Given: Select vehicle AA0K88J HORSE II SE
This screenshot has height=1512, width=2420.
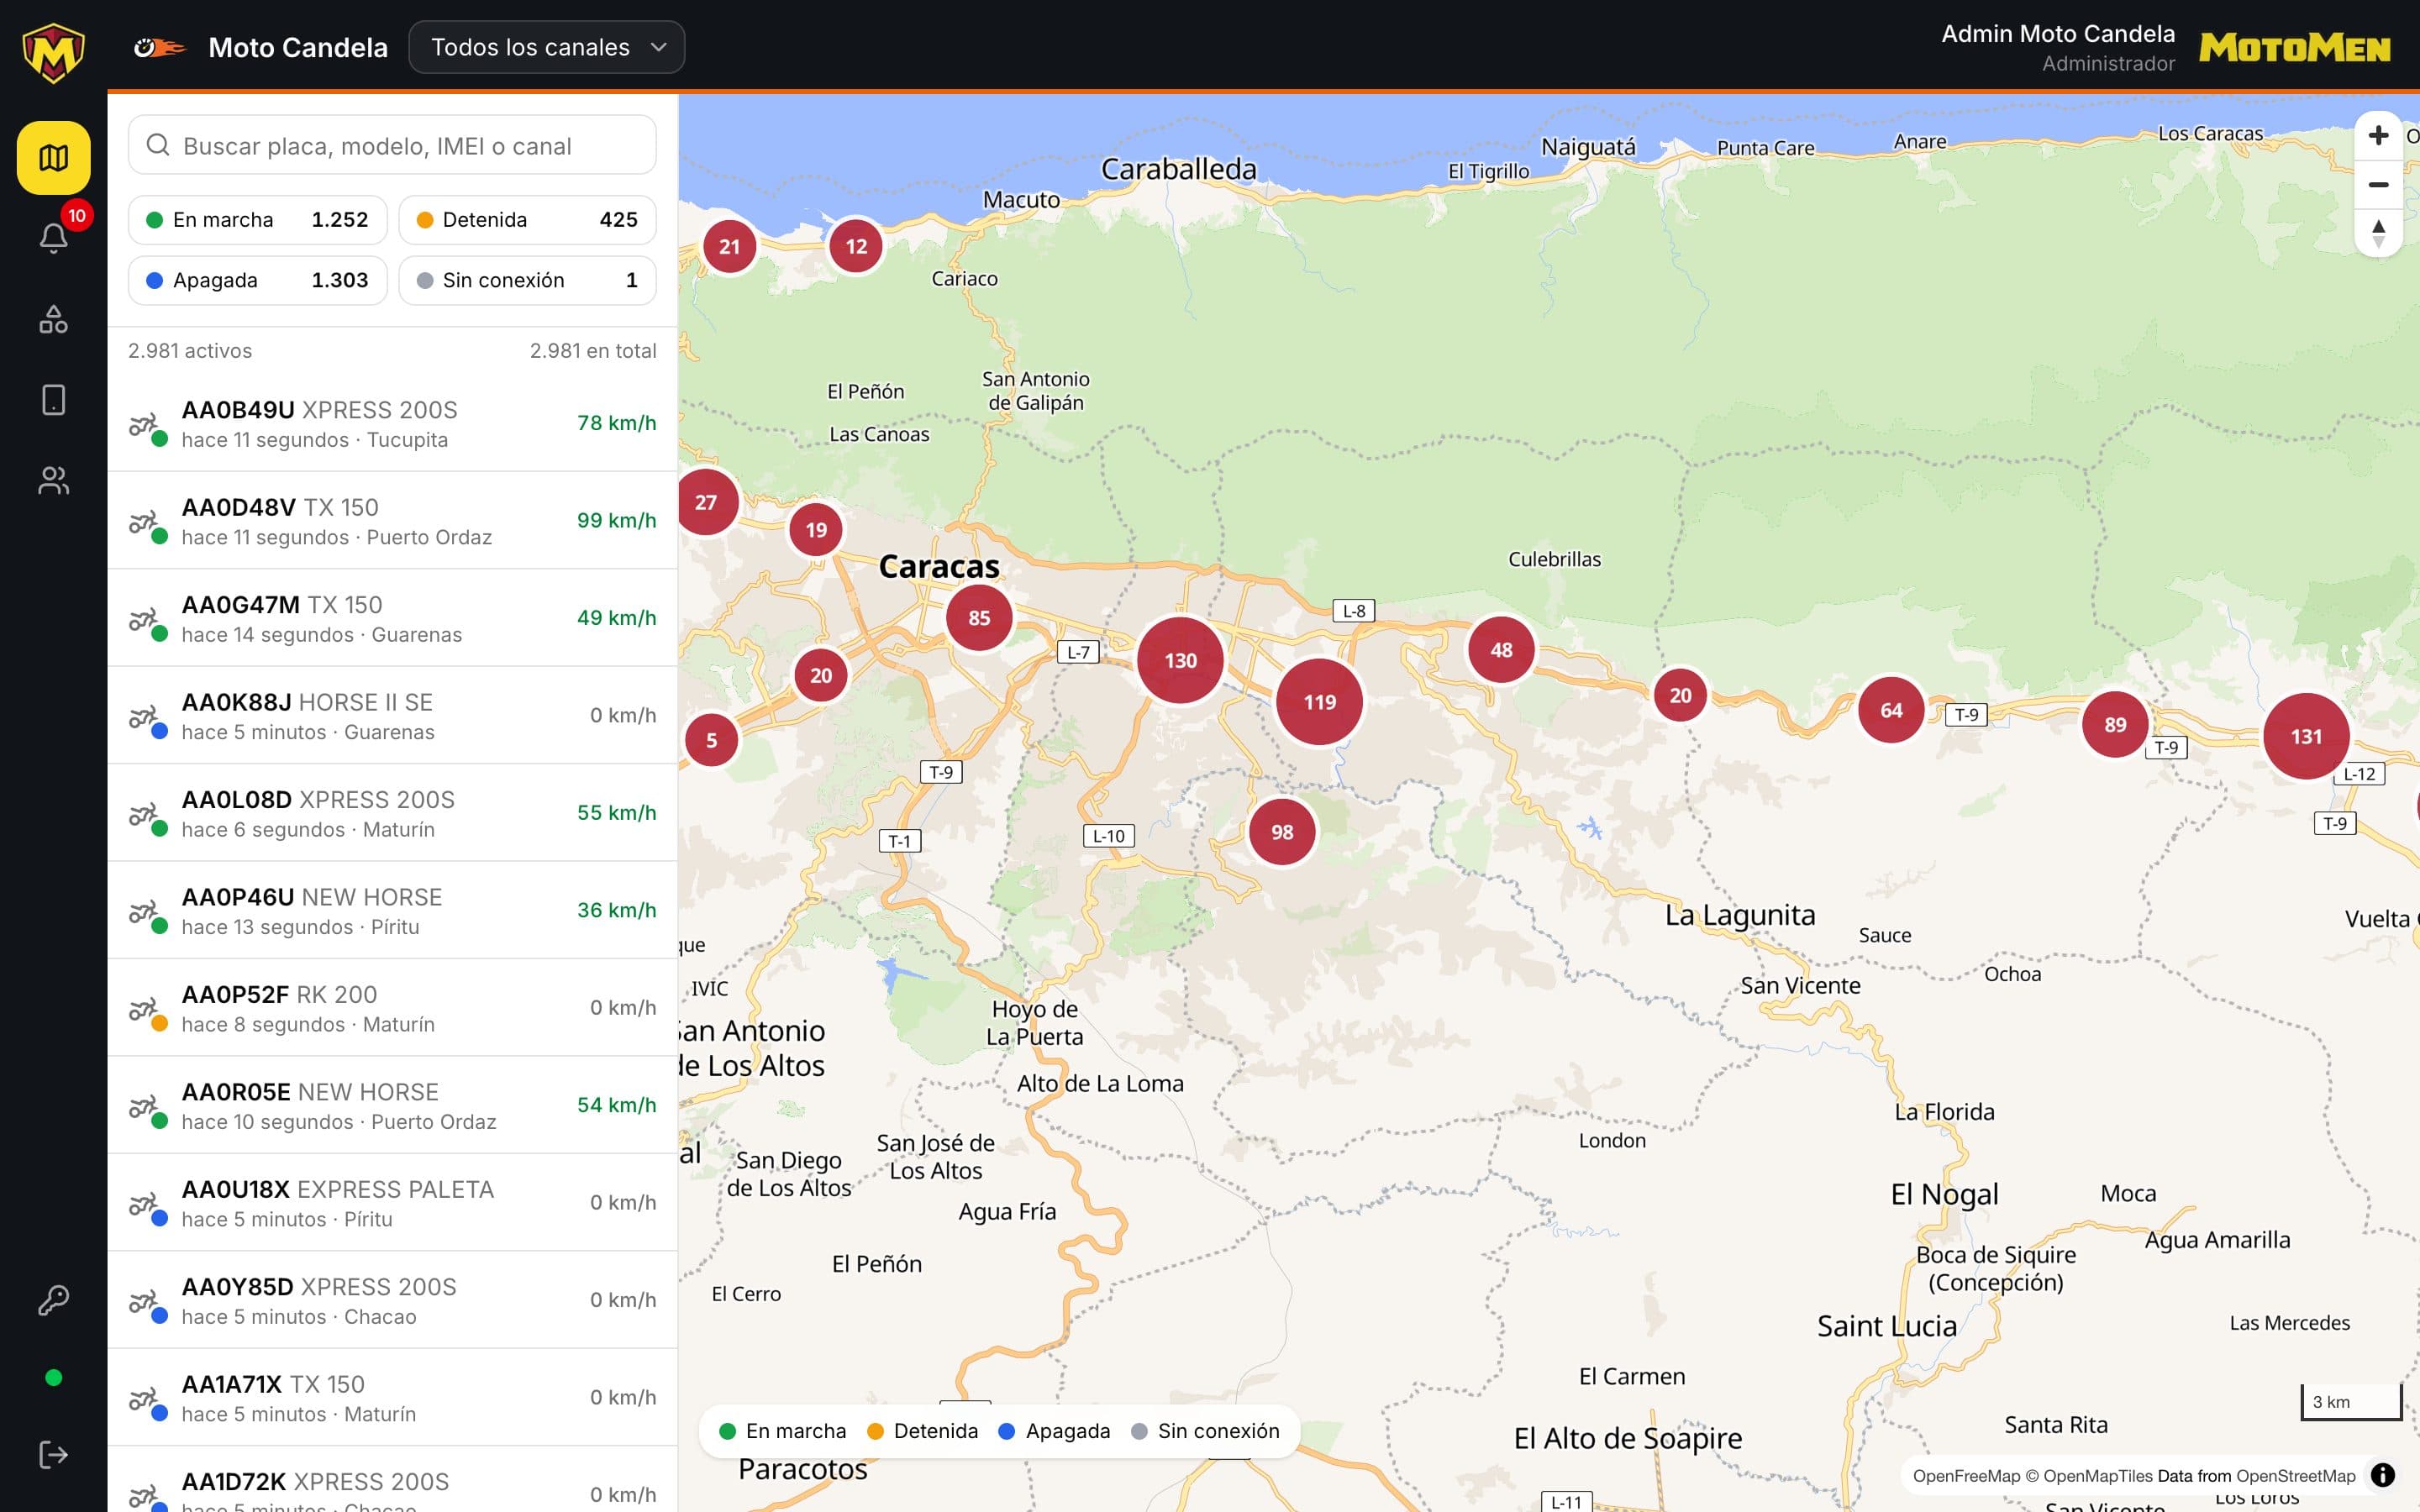Looking at the screenshot, I should click(392, 716).
